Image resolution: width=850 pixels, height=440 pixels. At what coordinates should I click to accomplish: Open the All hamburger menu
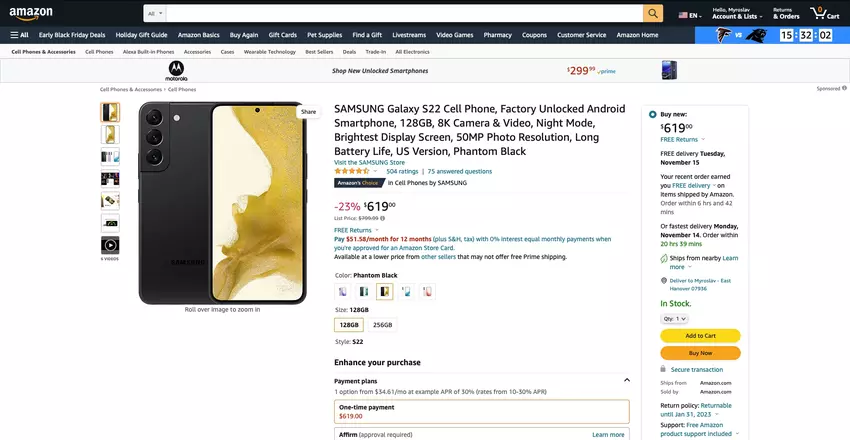click(x=19, y=35)
